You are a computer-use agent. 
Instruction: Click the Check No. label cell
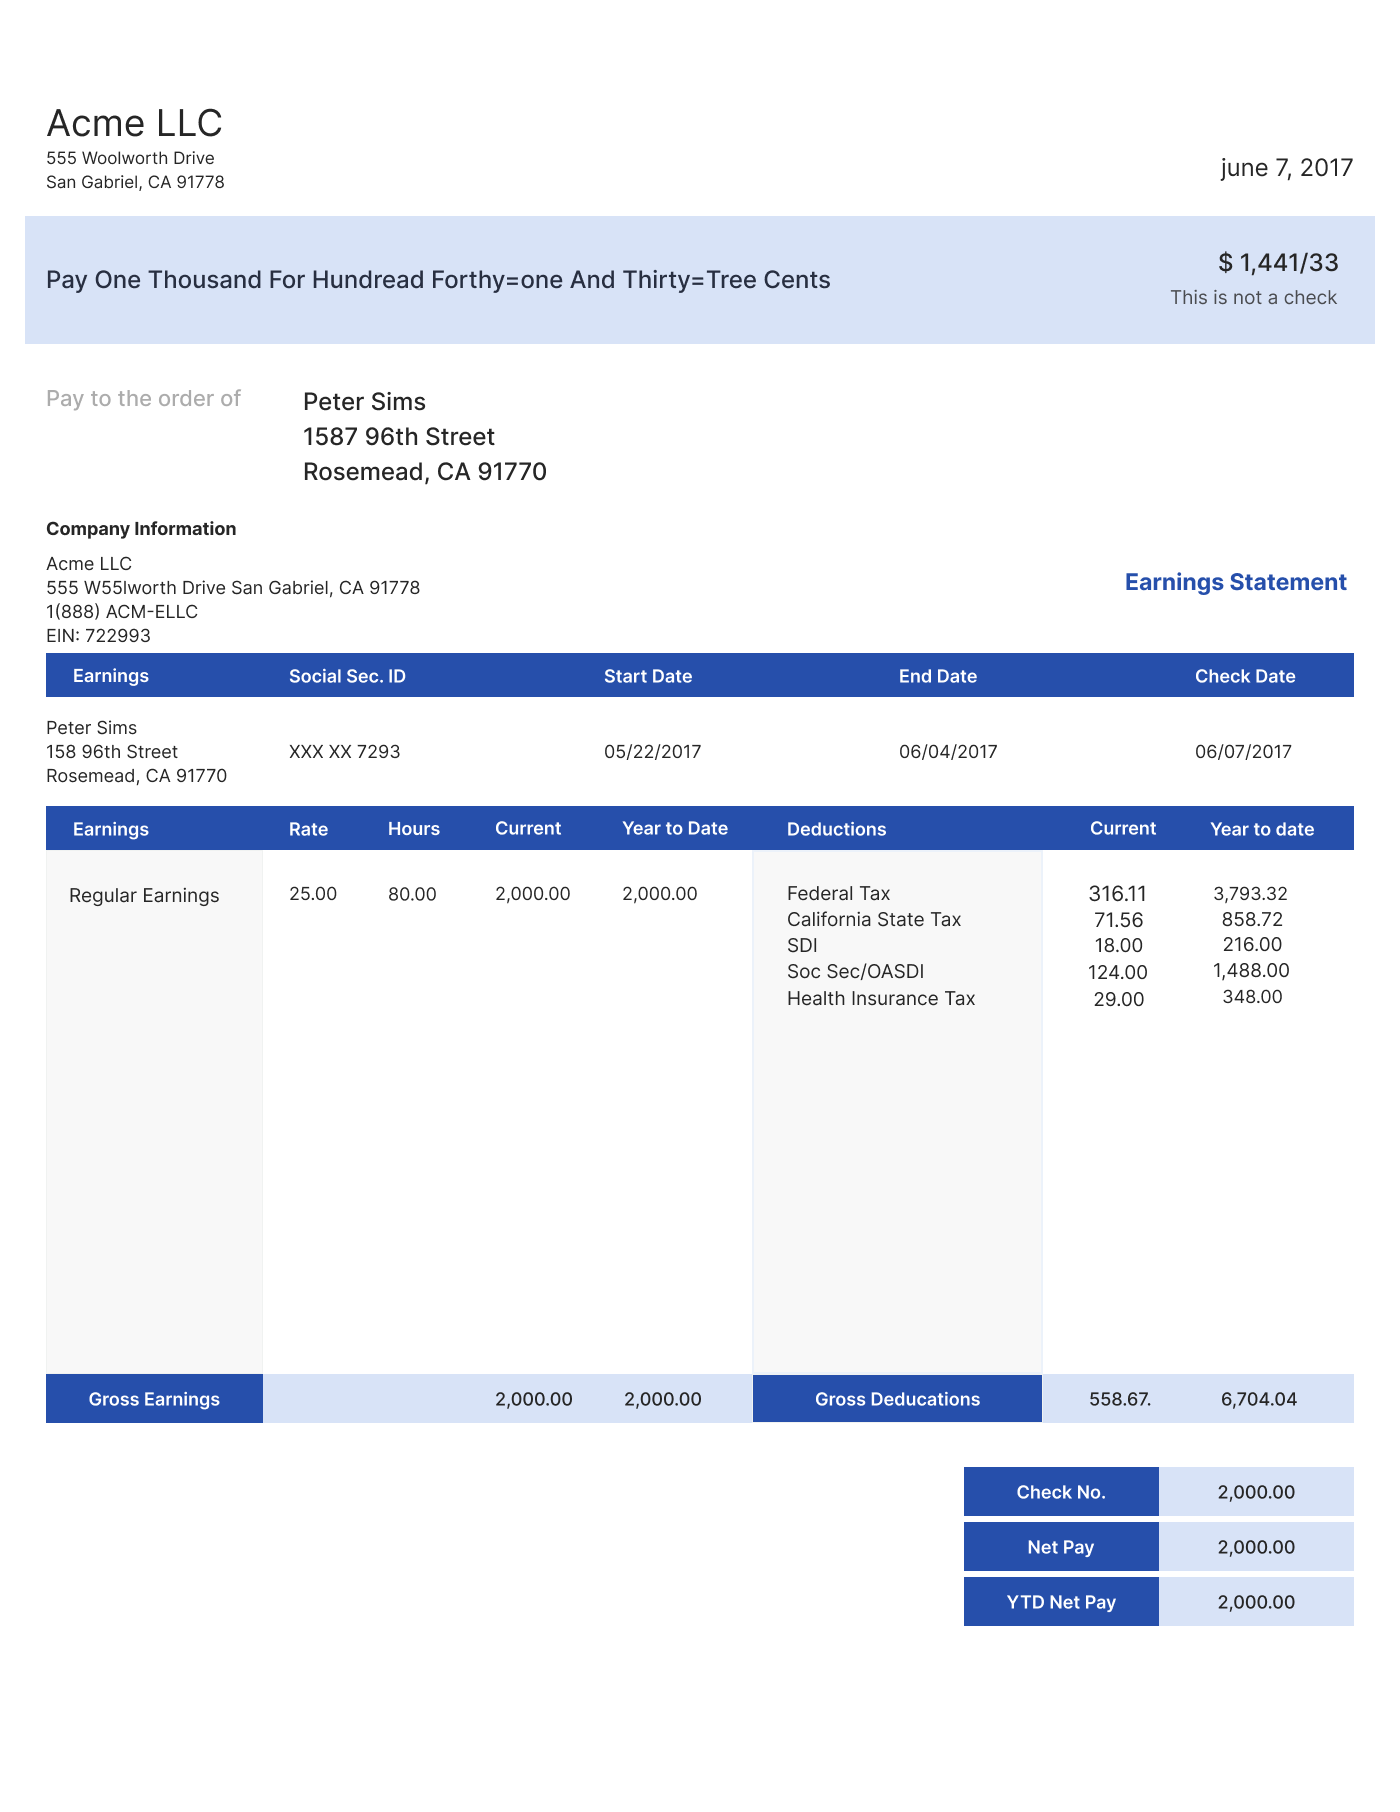1061,1492
